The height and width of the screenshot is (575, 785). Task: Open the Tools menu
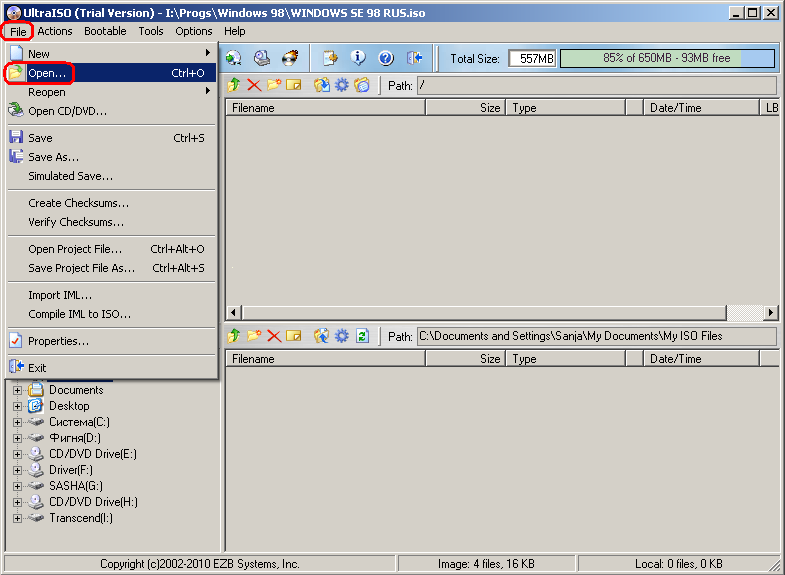[x=151, y=32]
